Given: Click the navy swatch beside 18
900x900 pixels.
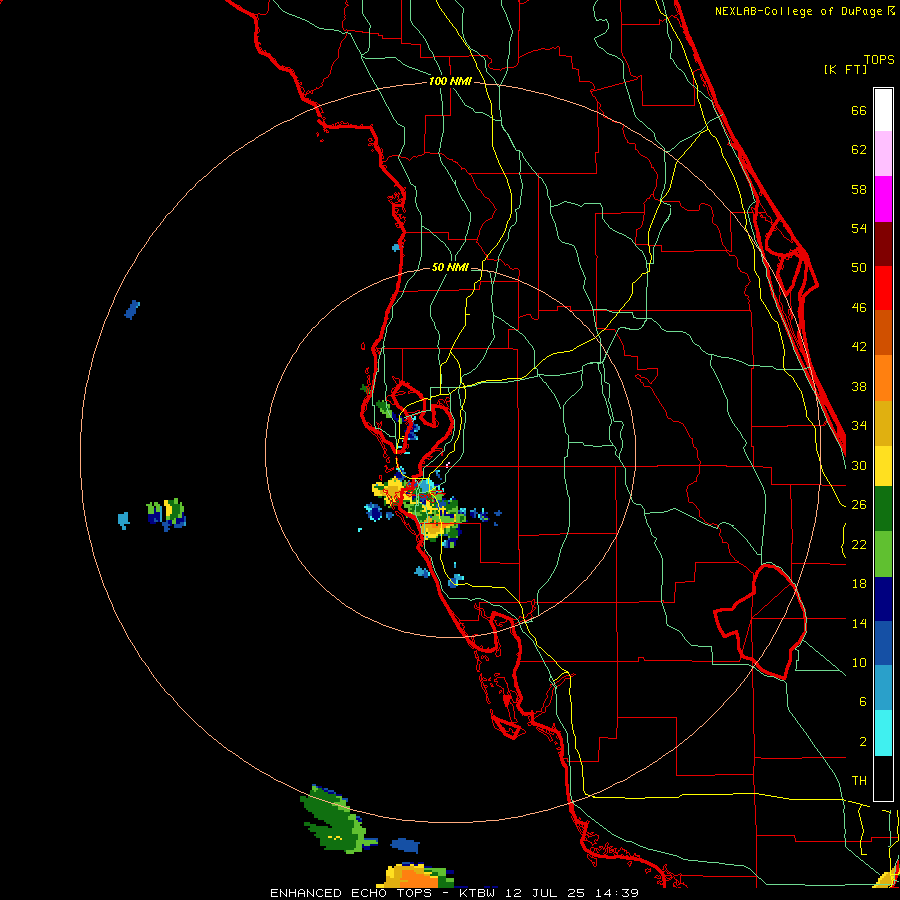Looking at the screenshot, I should (x=883, y=599).
